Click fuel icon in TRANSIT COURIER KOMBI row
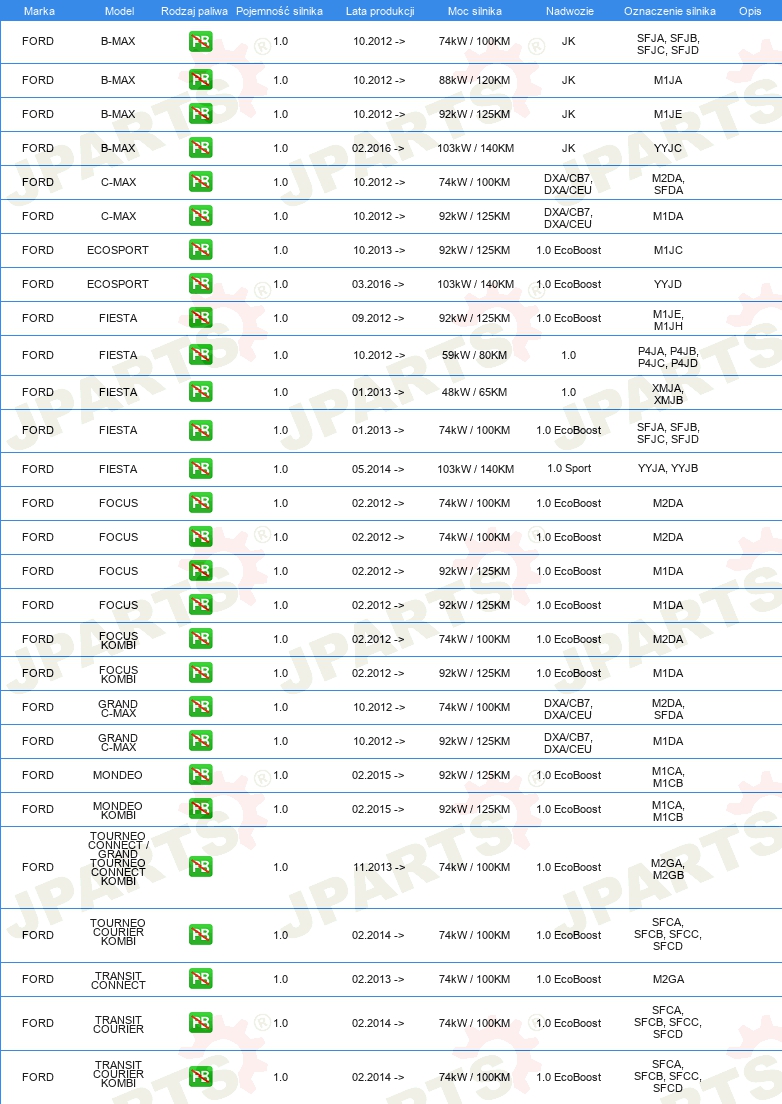 [x=201, y=1077]
